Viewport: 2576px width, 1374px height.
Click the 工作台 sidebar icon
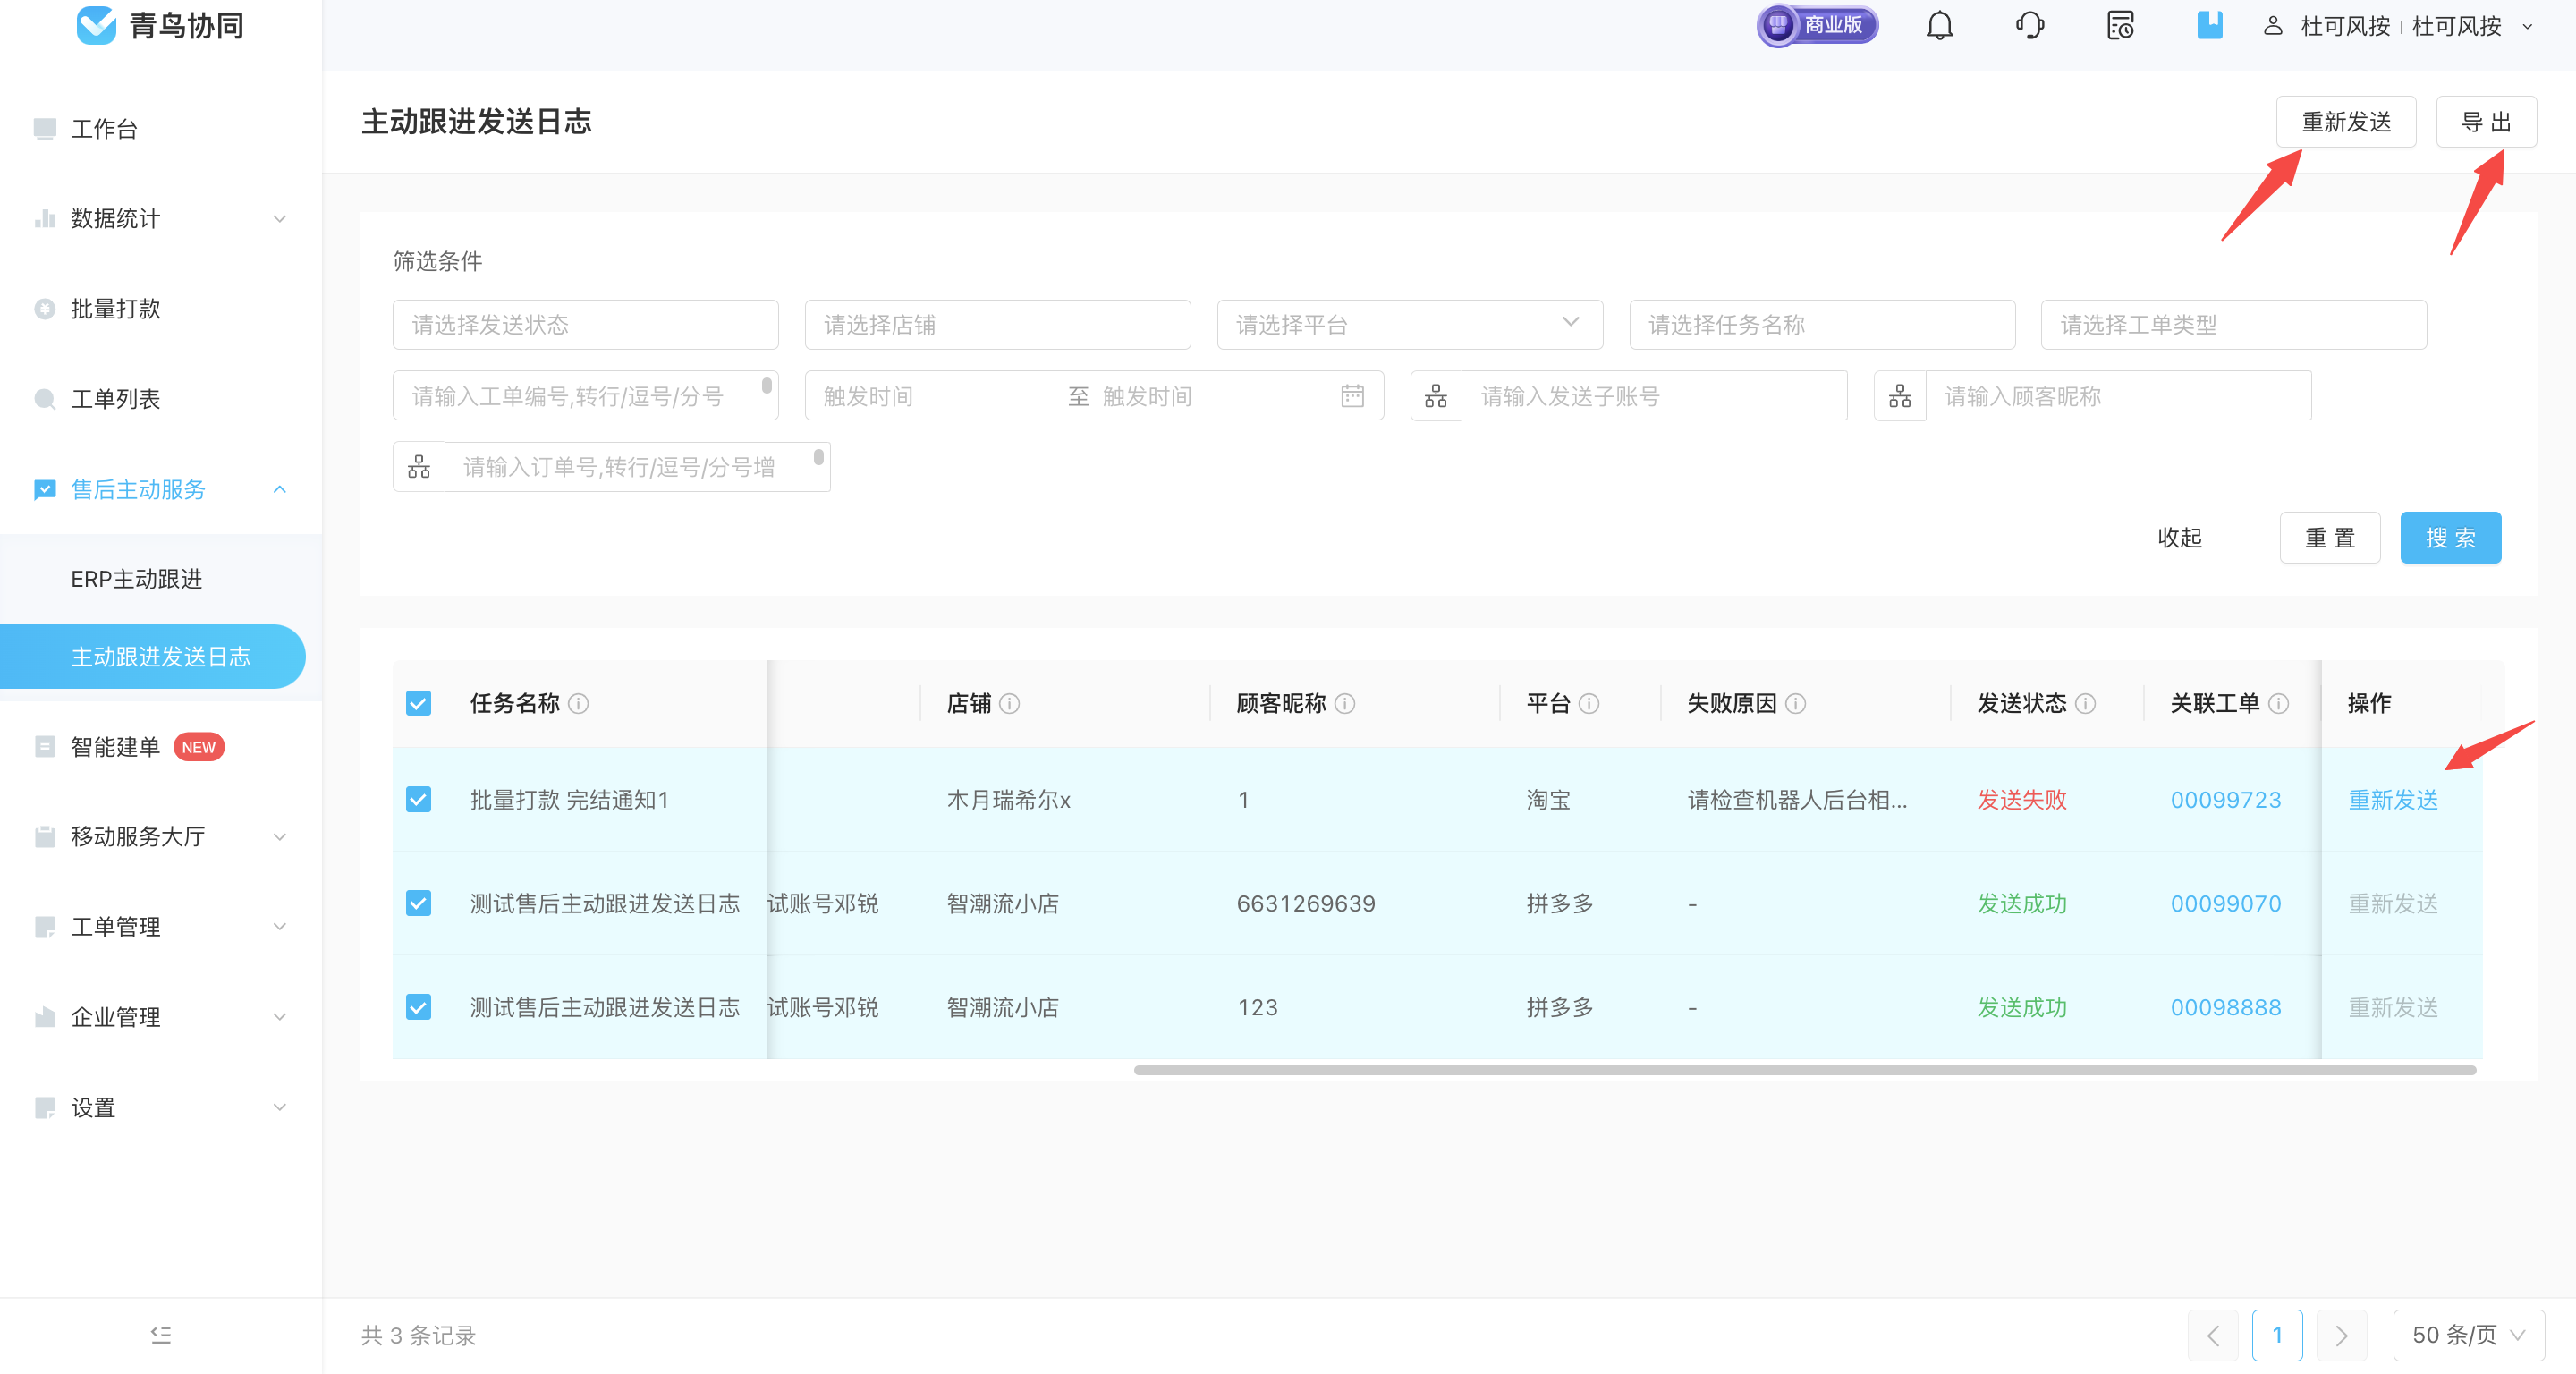click(x=44, y=128)
